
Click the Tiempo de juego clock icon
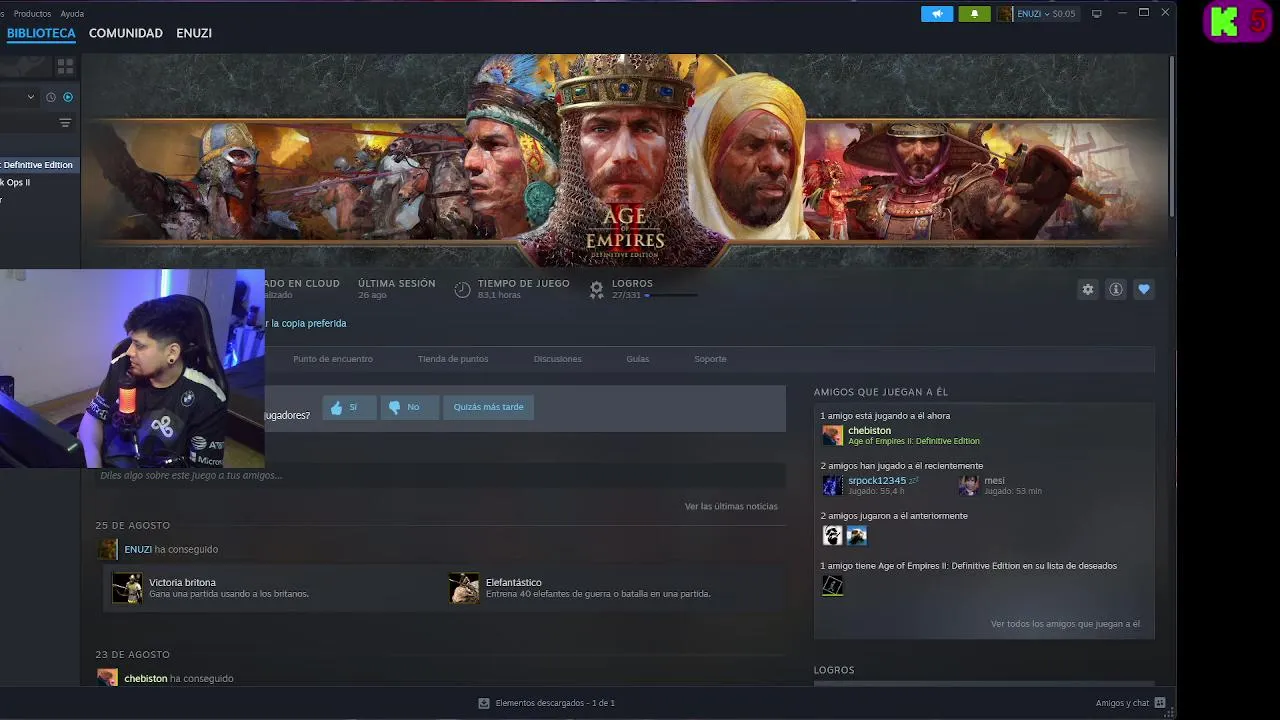462,289
